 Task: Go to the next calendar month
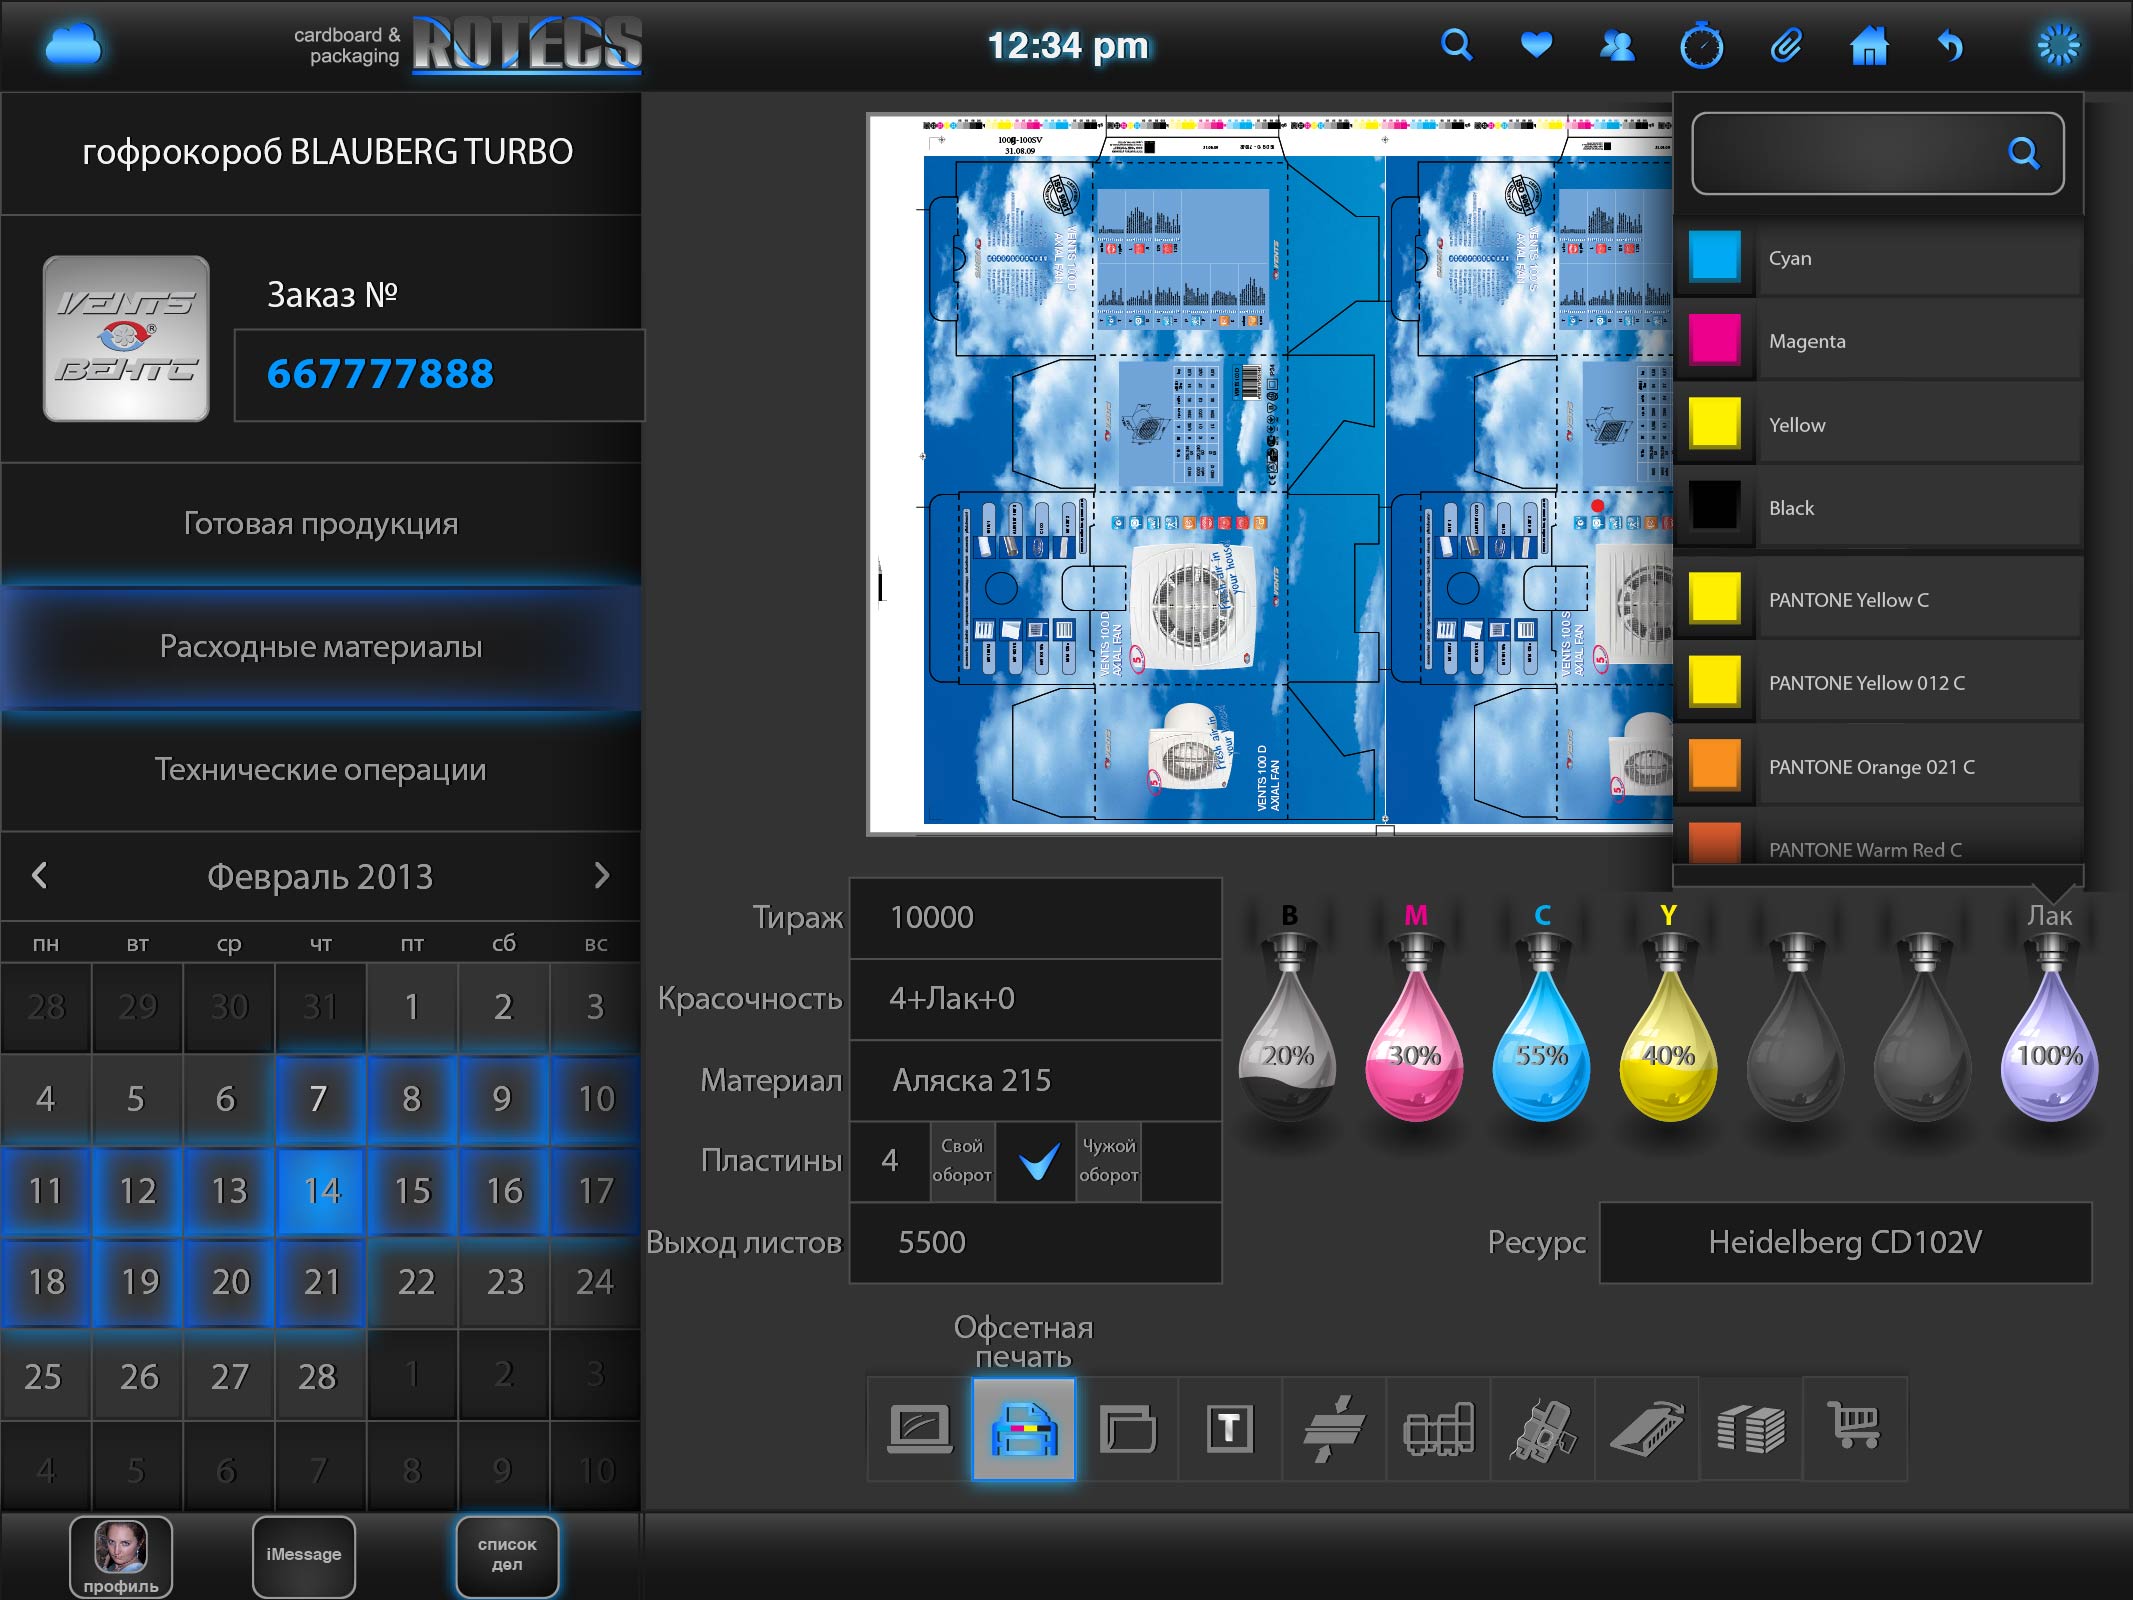601,876
